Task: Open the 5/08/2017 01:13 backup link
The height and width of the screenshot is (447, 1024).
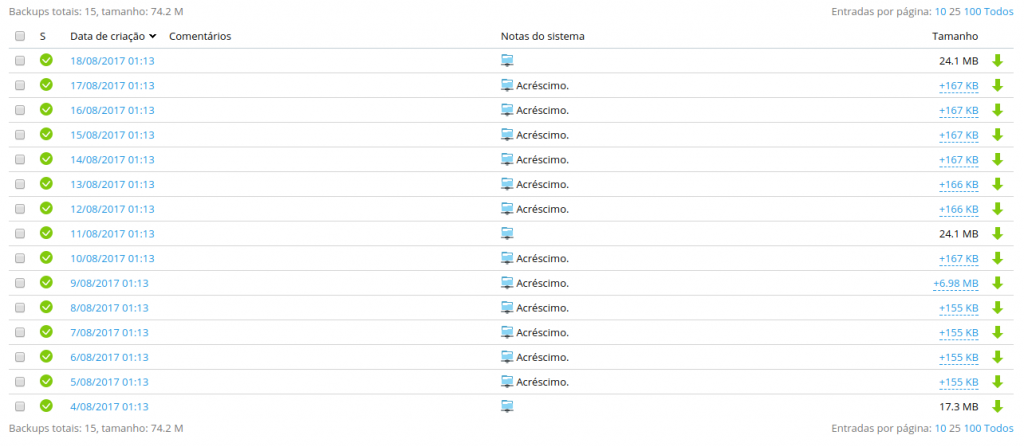Action: point(109,382)
